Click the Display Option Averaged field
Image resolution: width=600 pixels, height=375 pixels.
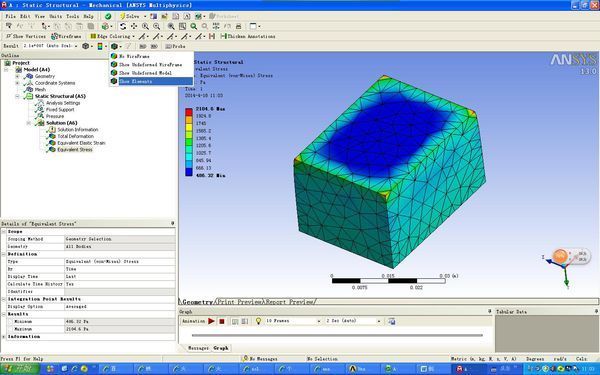[x=119, y=307]
